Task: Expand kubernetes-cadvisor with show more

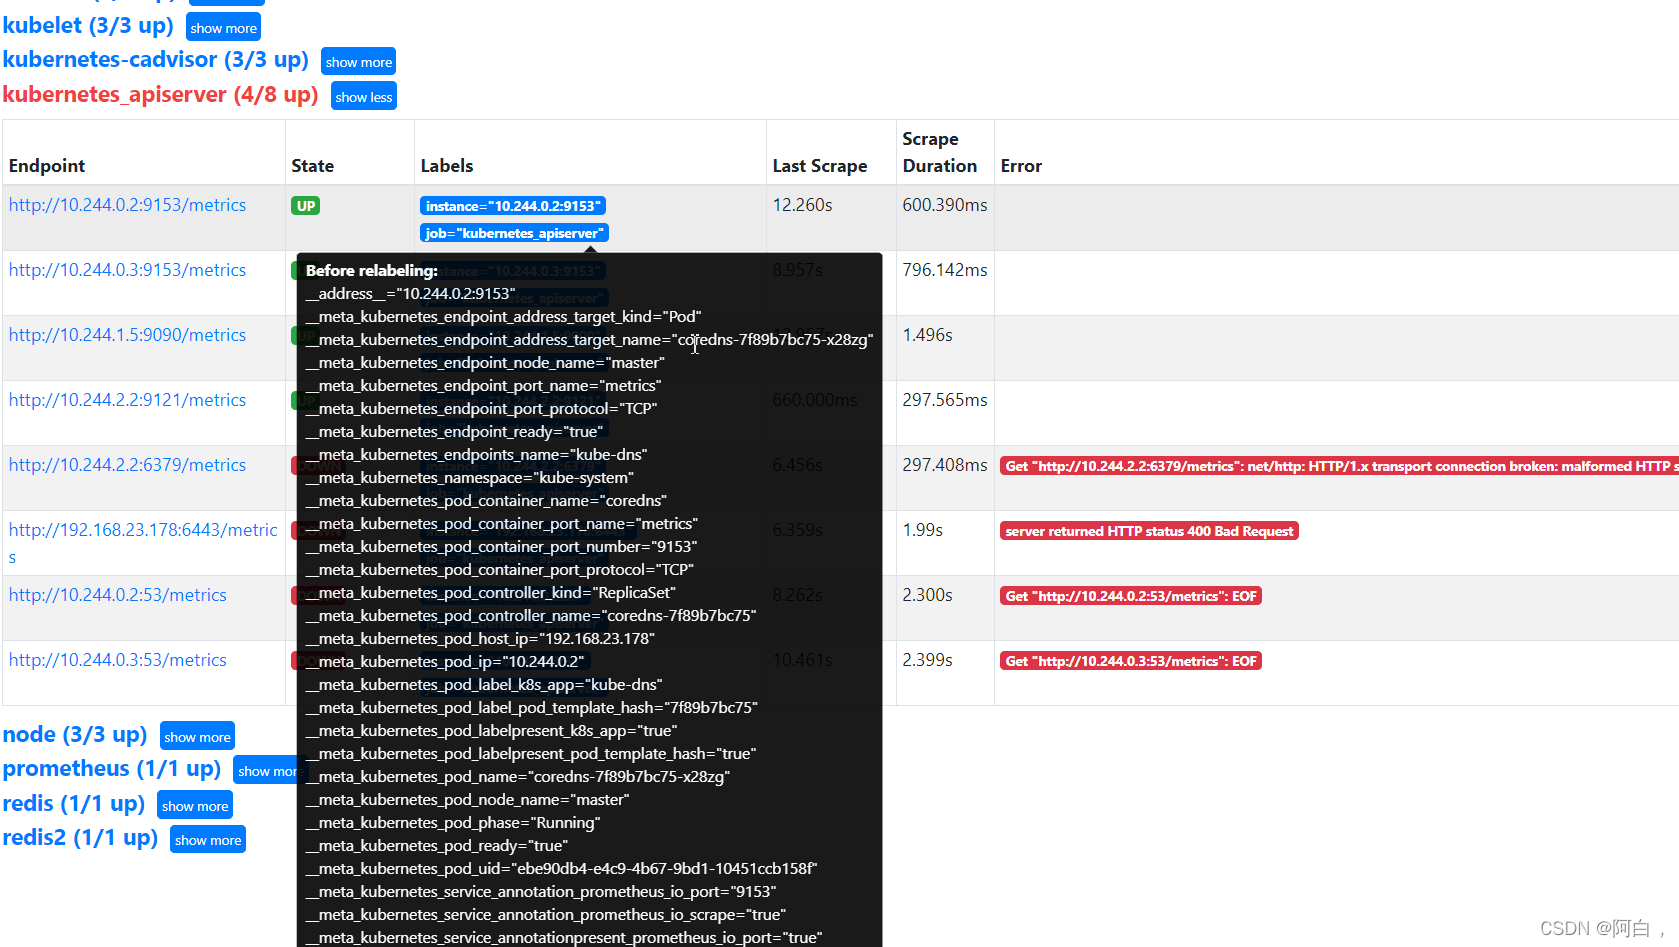Action: 358,62
